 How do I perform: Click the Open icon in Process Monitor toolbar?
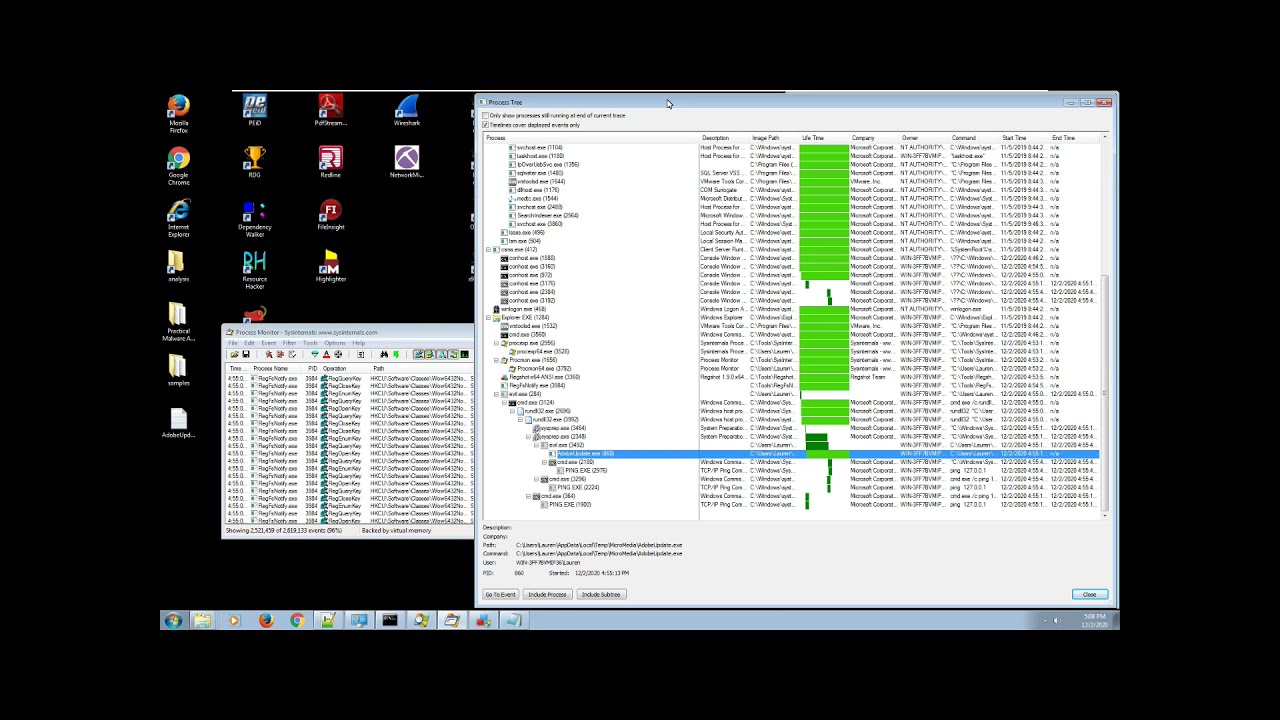234,355
